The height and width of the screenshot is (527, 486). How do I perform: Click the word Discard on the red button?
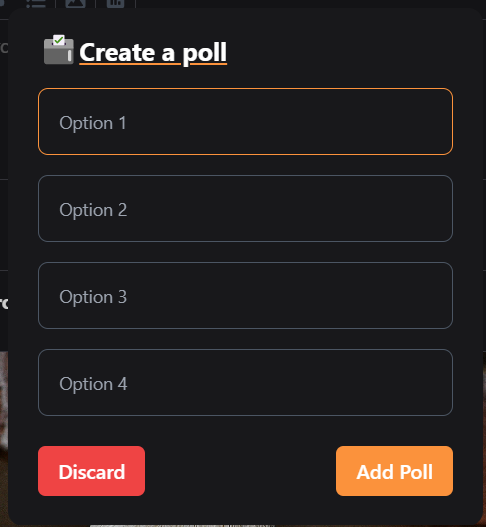click(92, 472)
